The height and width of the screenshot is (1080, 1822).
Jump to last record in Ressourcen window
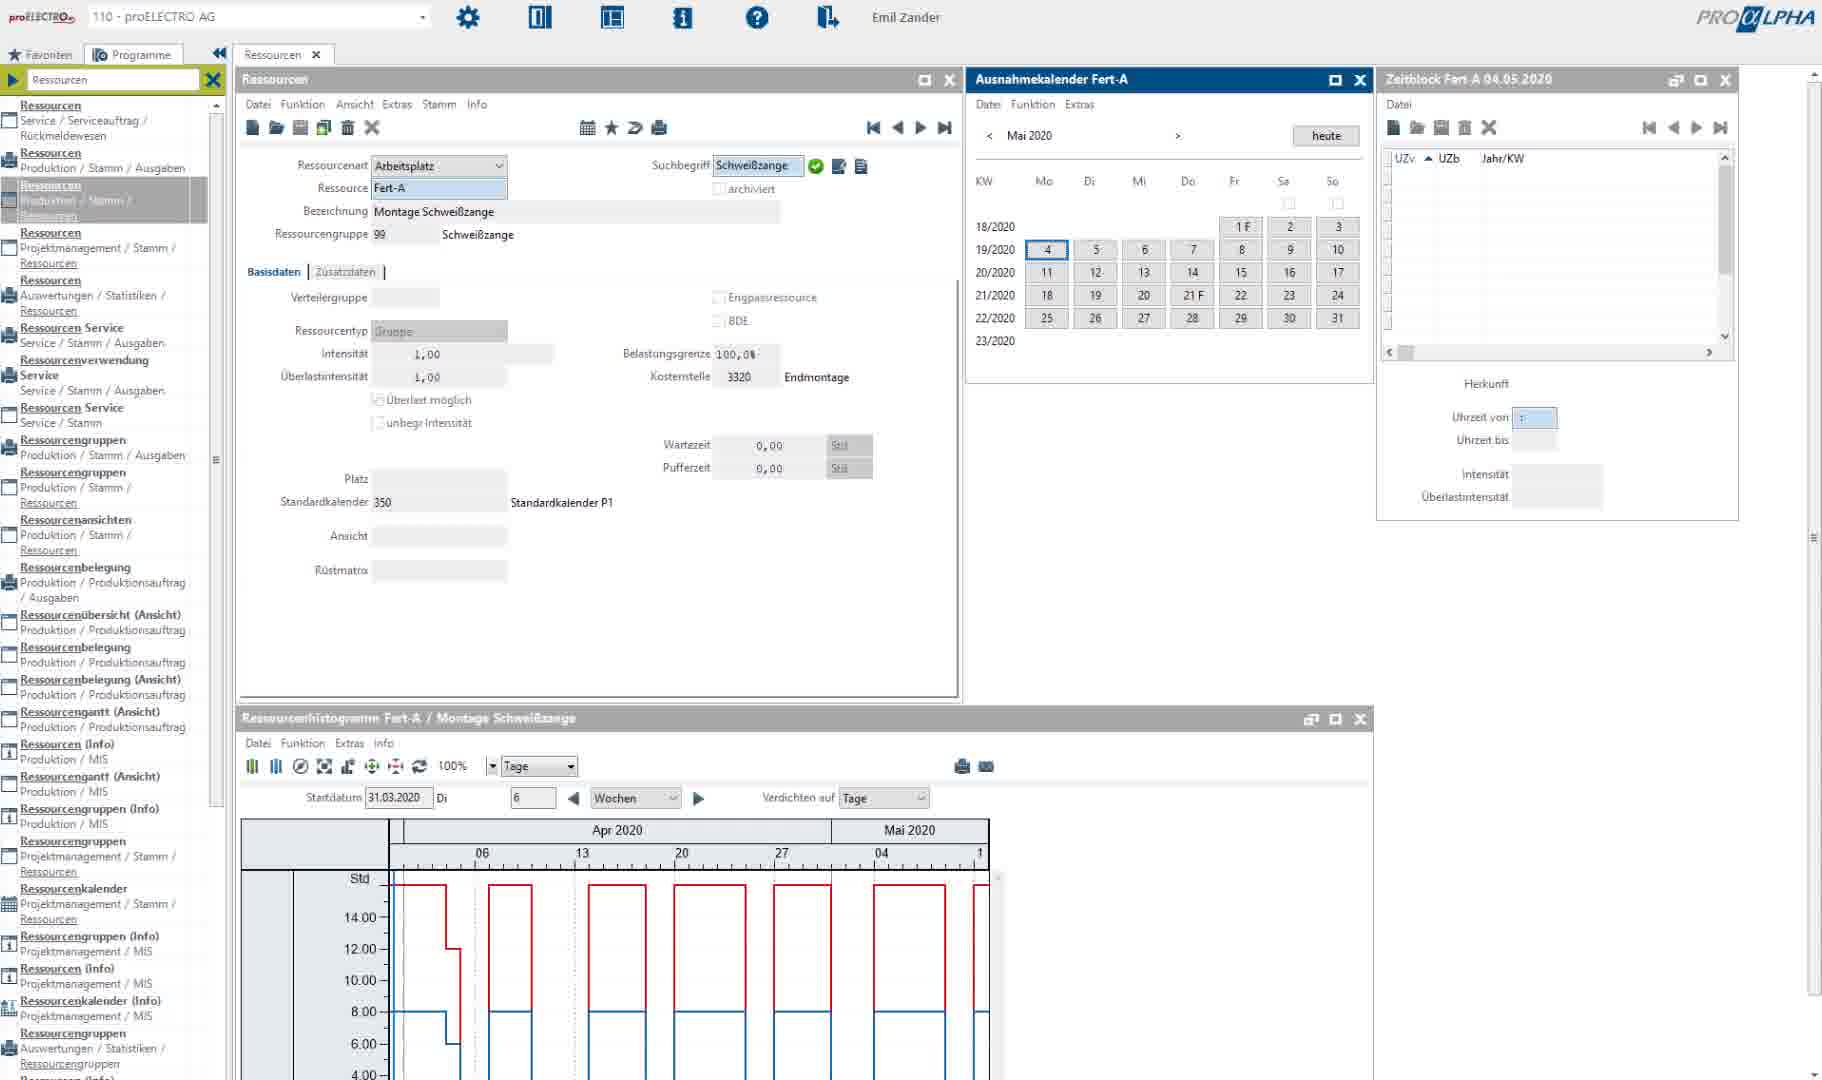click(x=945, y=128)
